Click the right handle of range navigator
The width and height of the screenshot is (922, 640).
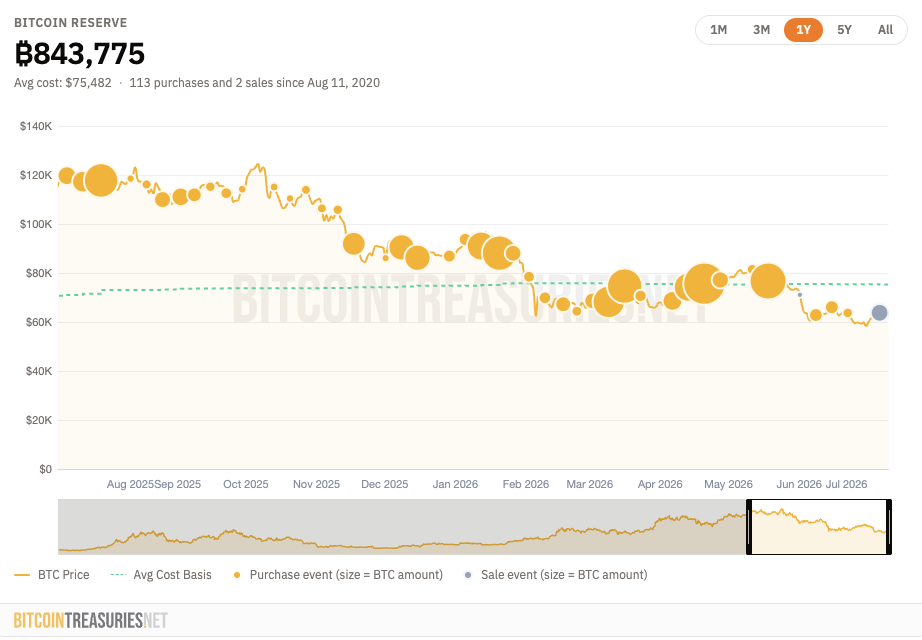pos(889,527)
